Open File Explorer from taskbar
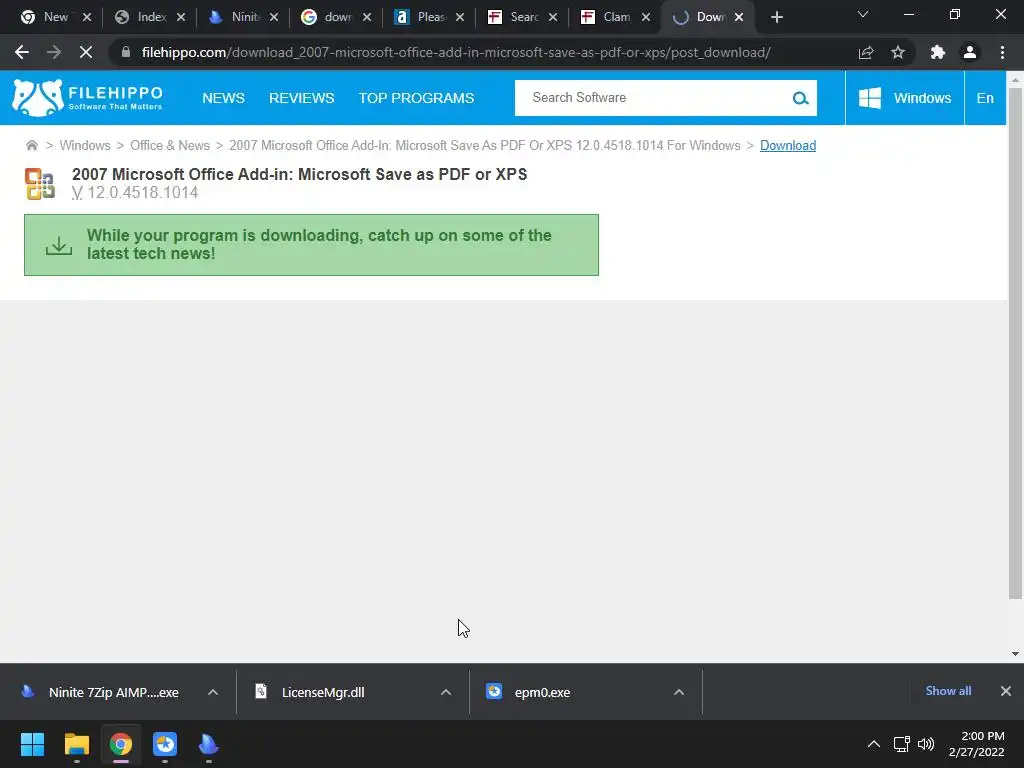The width and height of the screenshot is (1024, 768). click(x=76, y=744)
